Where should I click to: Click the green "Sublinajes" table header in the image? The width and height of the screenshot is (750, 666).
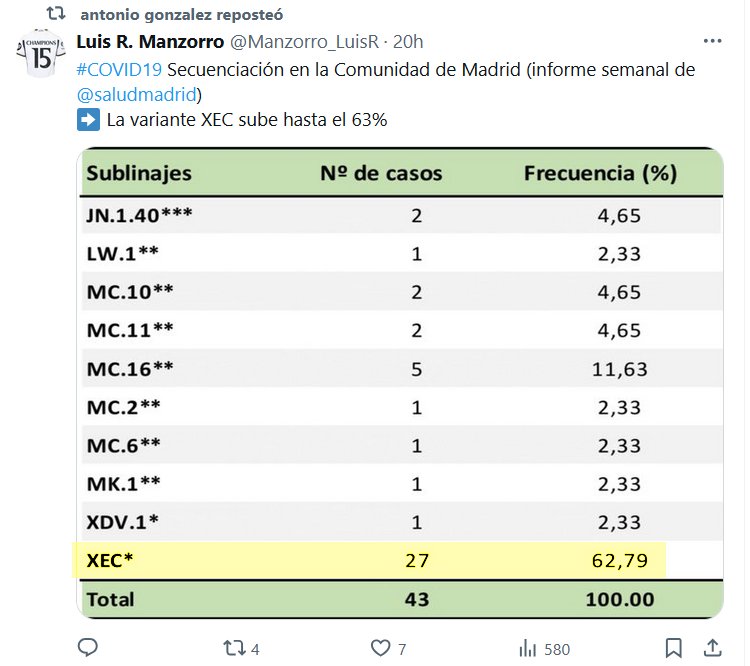[139, 173]
